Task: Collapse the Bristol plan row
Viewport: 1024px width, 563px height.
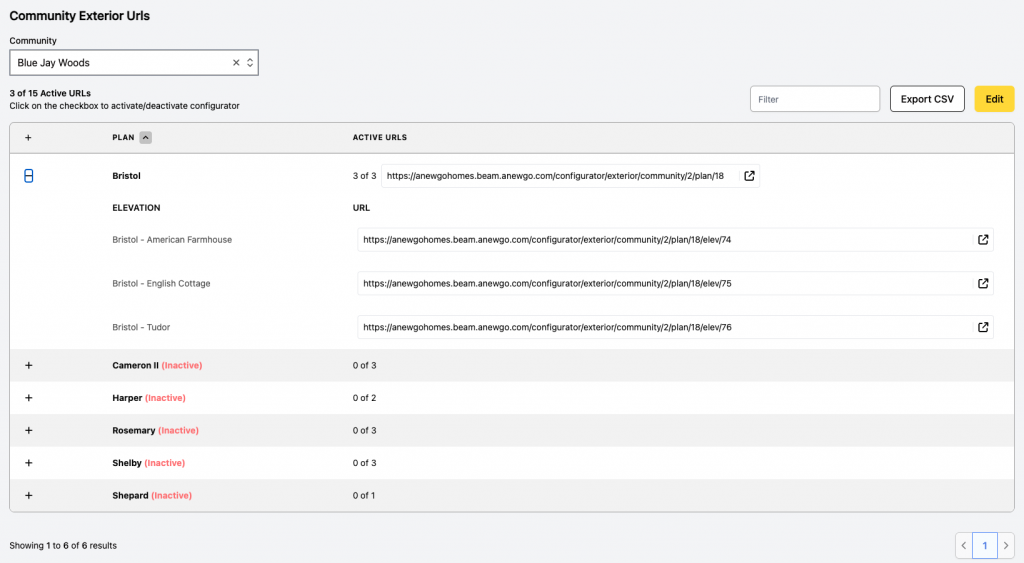Action: pyautogui.click(x=29, y=176)
